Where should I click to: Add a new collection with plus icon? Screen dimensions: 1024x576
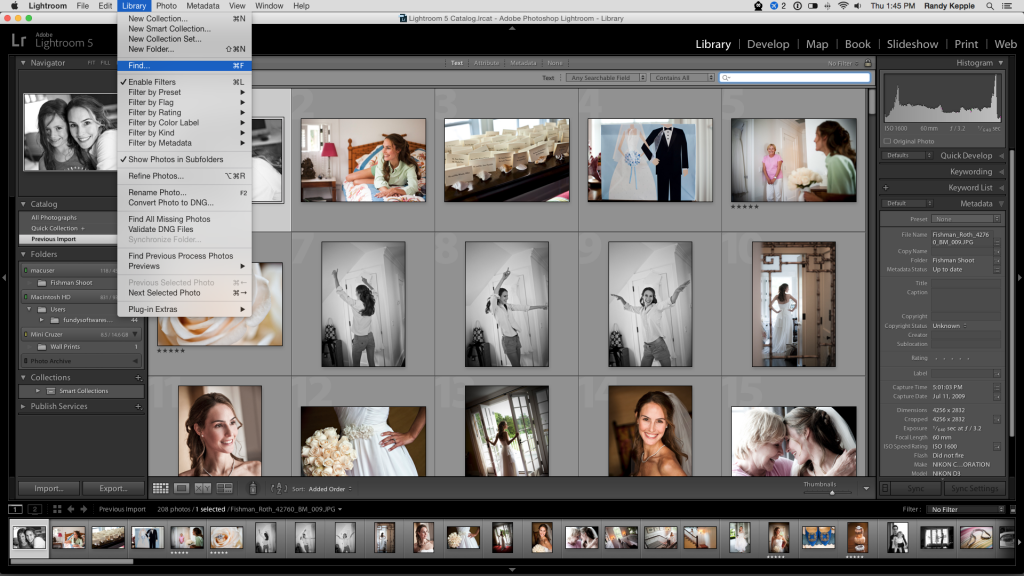(x=138, y=377)
